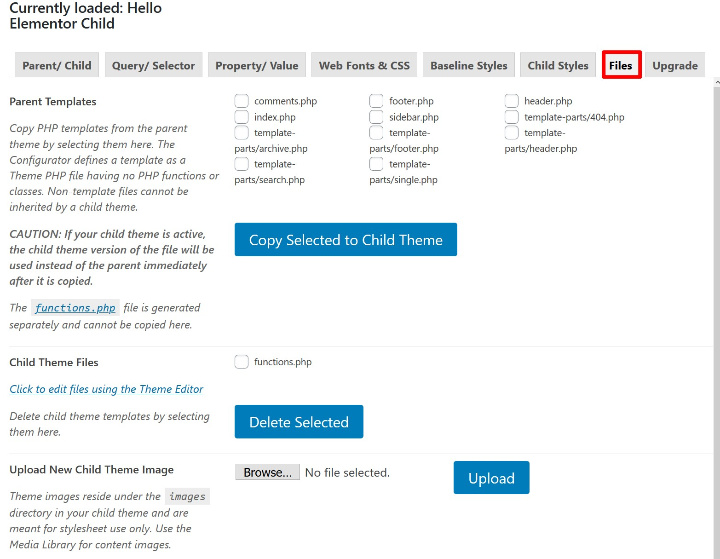Go to the Web Fonts & CSS tab
The height and width of the screenshot is (559, 720).
pyautogui.click(x=364, y=65)
